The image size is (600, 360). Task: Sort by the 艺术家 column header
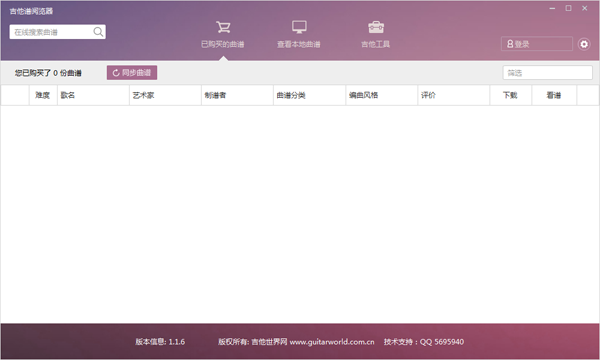pyautogui.click(x=165, y=95)
